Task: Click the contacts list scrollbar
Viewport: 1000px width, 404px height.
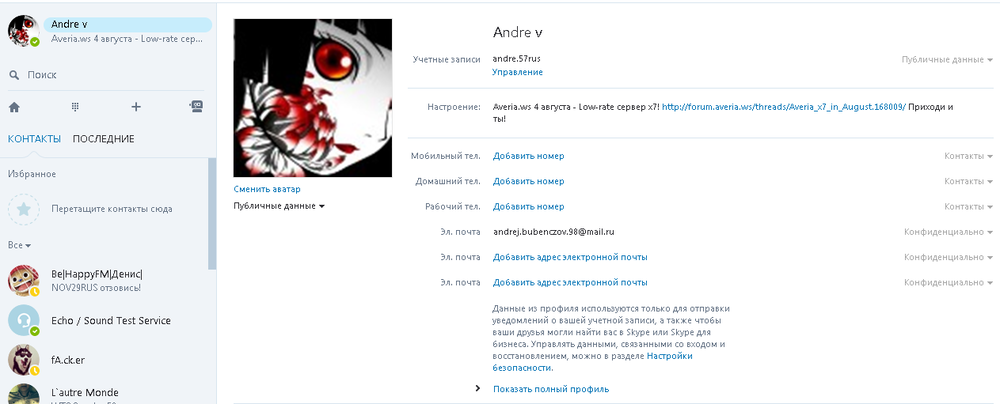Action: point(212,214)
